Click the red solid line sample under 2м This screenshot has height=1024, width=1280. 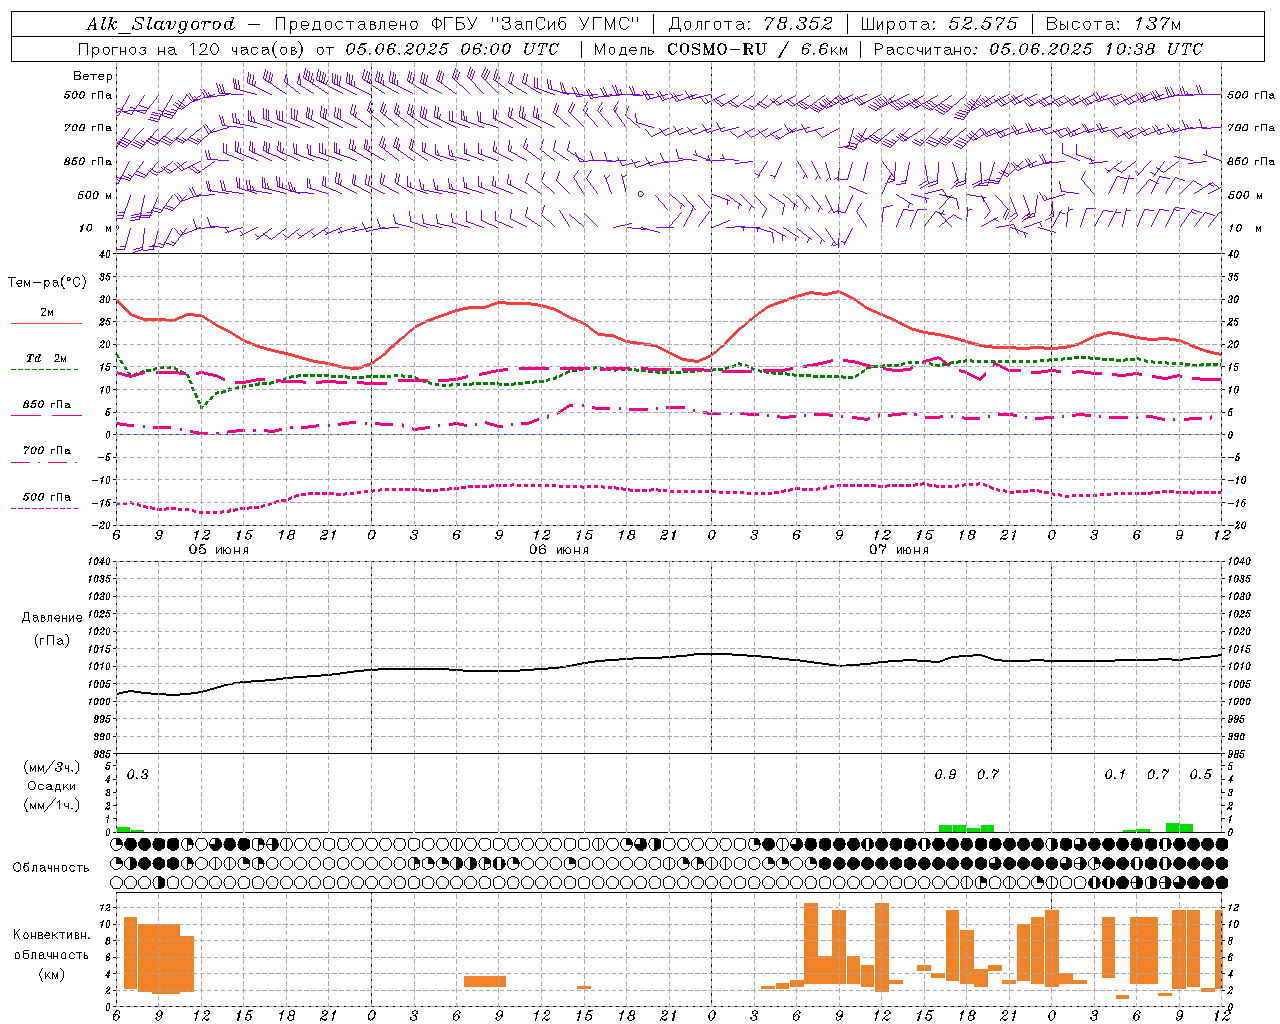47,324
